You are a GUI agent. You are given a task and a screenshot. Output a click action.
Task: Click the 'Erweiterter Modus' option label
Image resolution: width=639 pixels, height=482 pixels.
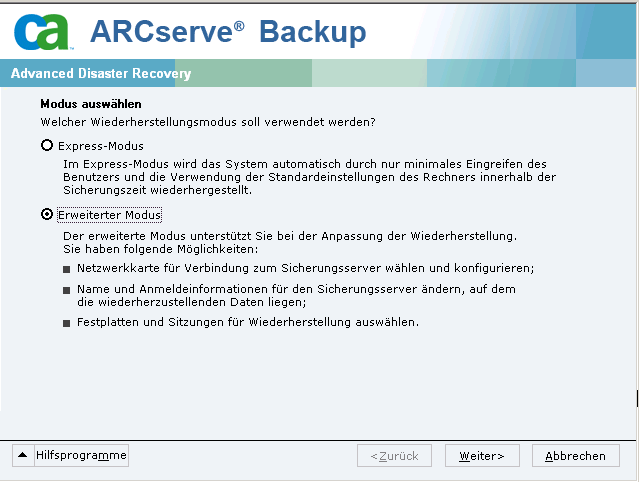110,215
